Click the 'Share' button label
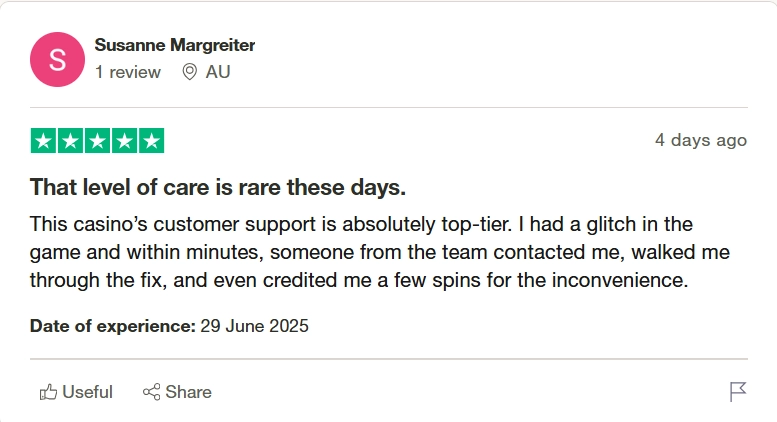777x422 pixels. click(188, 392)
